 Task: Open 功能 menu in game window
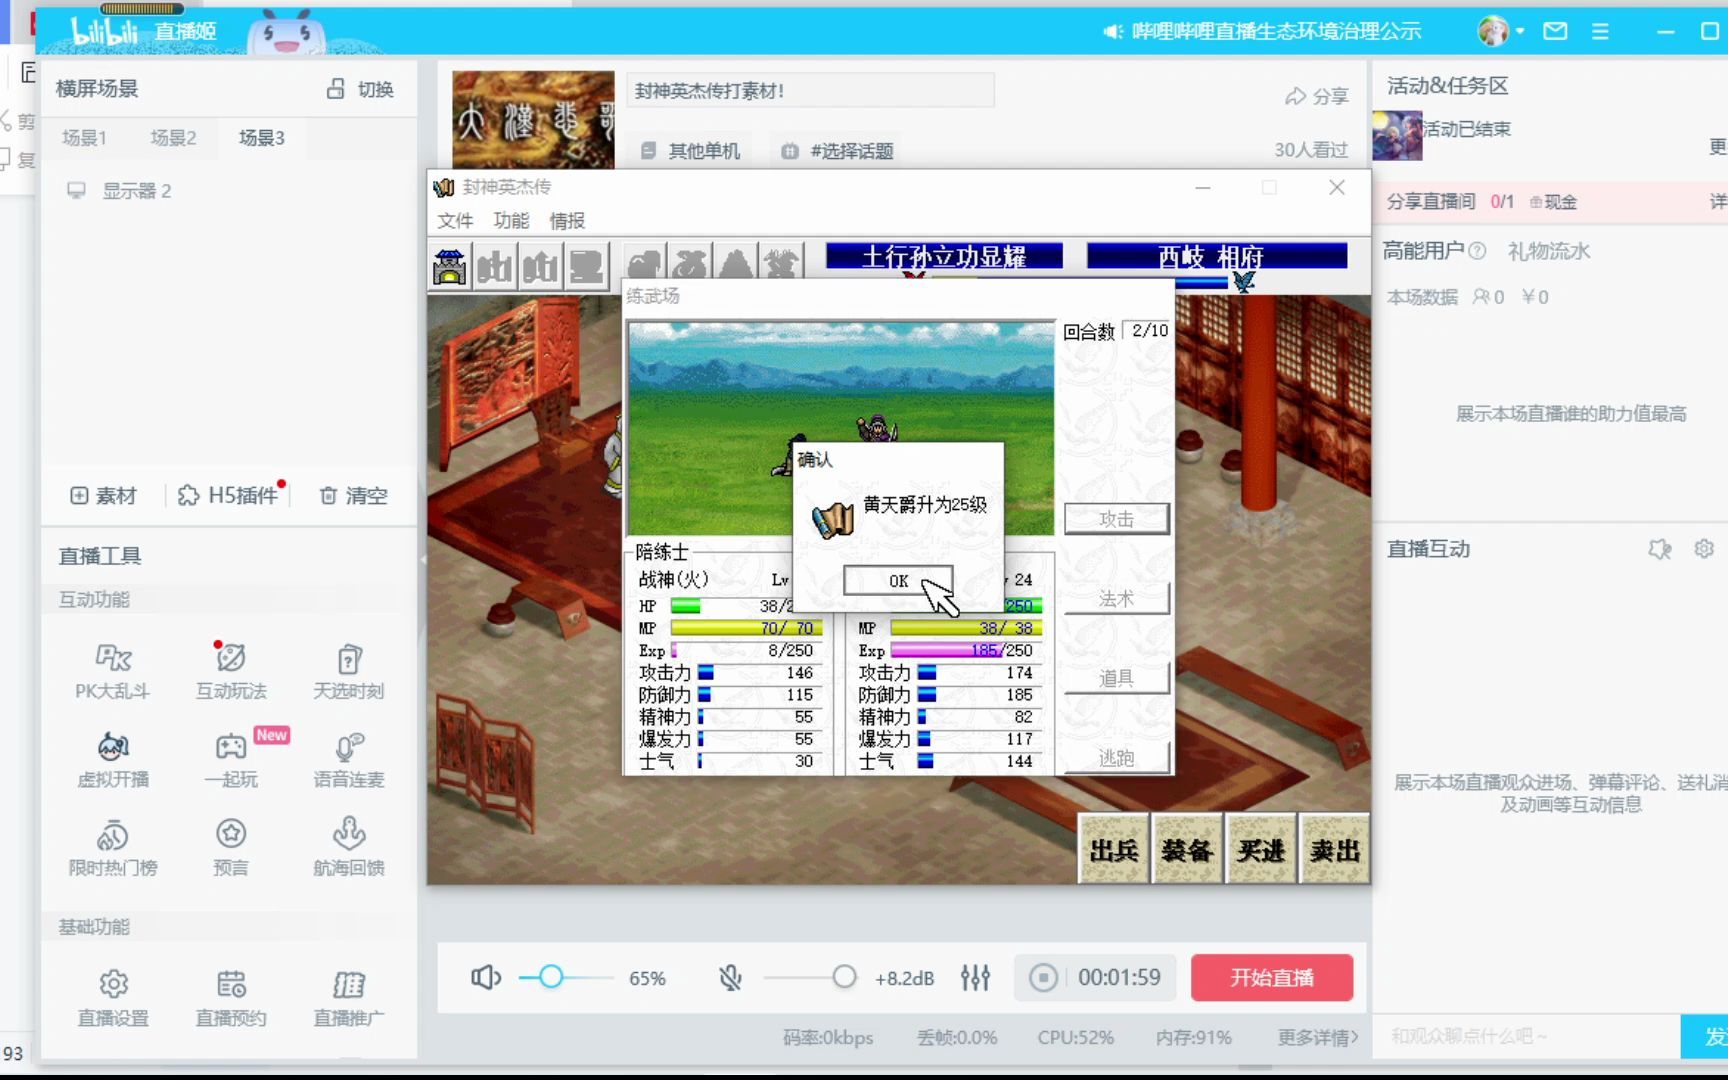tap(511, 220)
